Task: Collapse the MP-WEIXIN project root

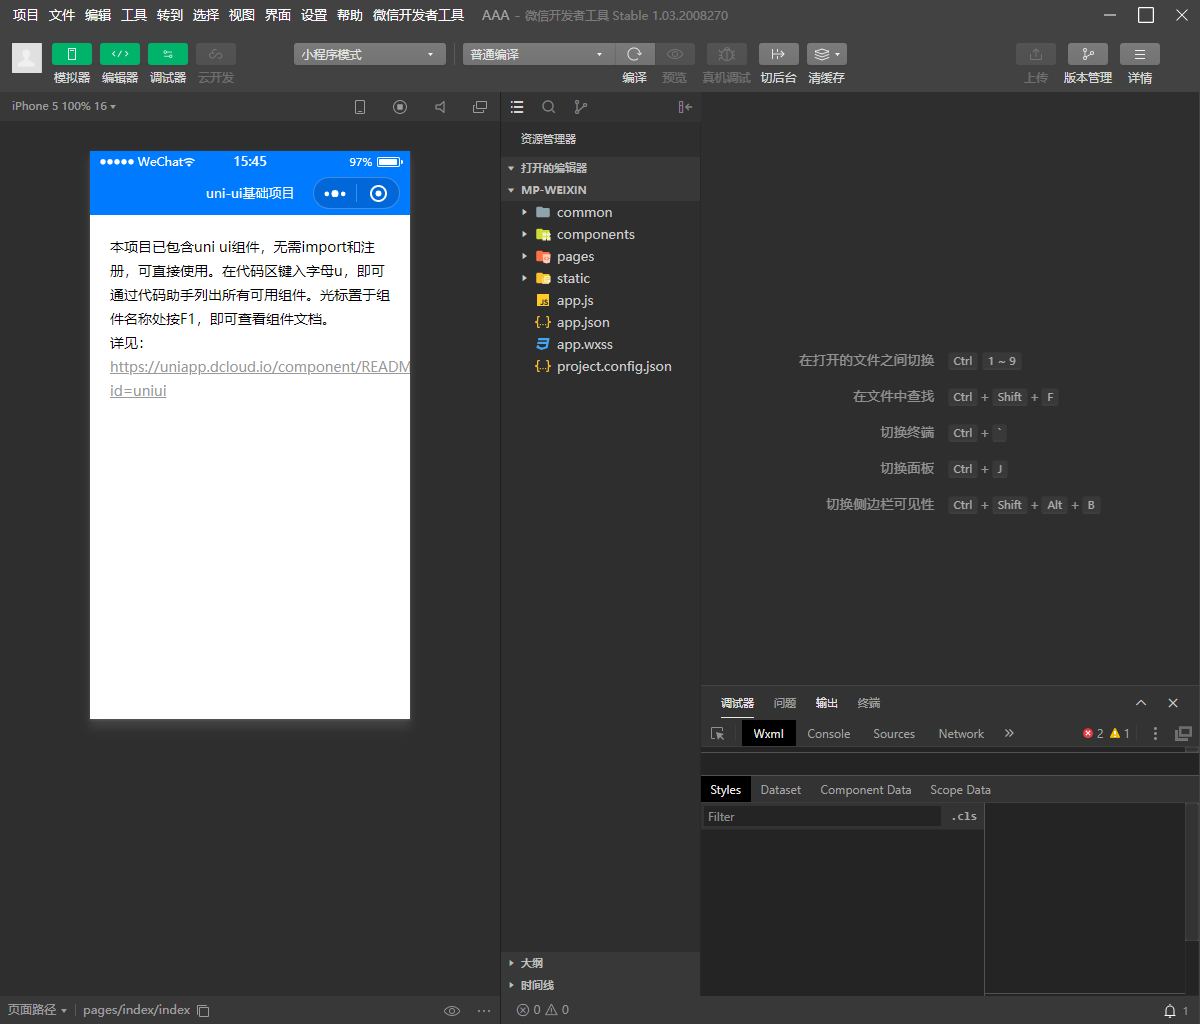Action: tap(600, 190)
